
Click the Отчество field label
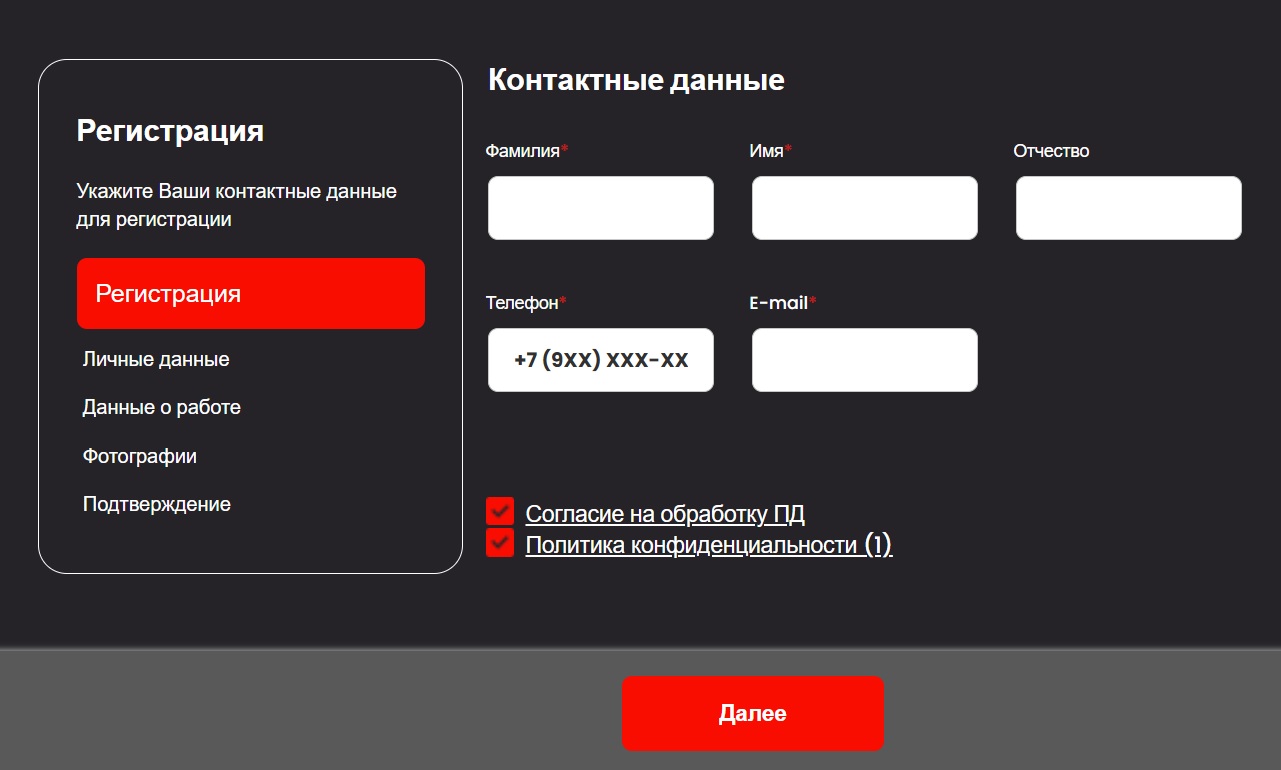point(1051,151)
